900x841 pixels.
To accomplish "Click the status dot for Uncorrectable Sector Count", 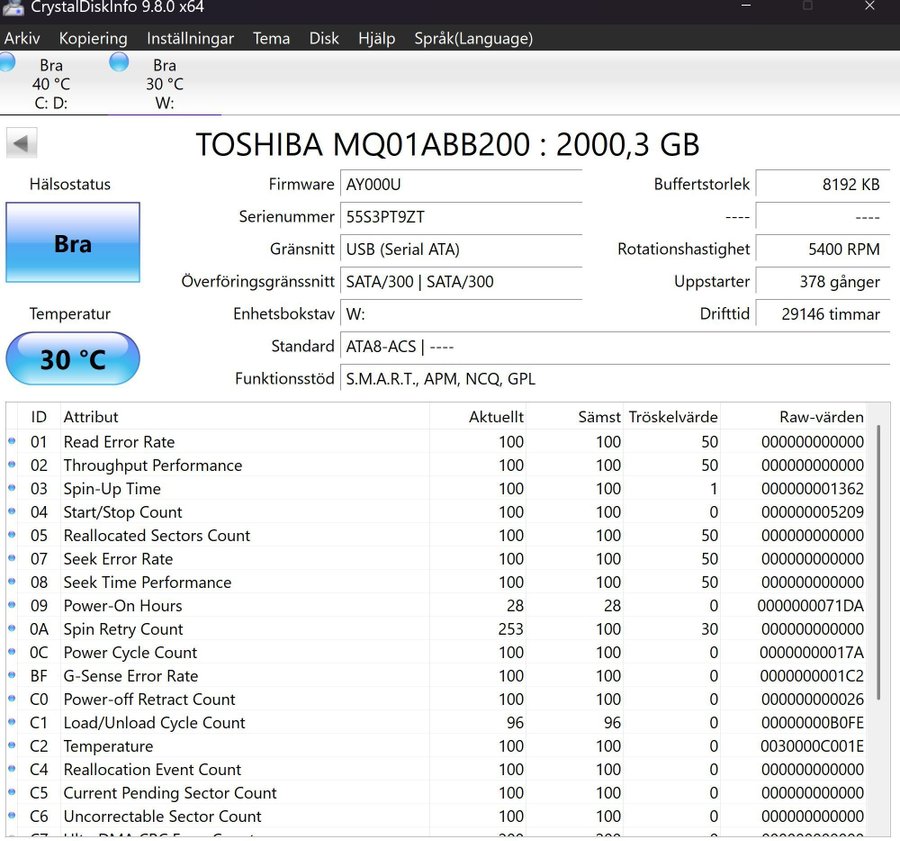I will click(x=11, y=815).
